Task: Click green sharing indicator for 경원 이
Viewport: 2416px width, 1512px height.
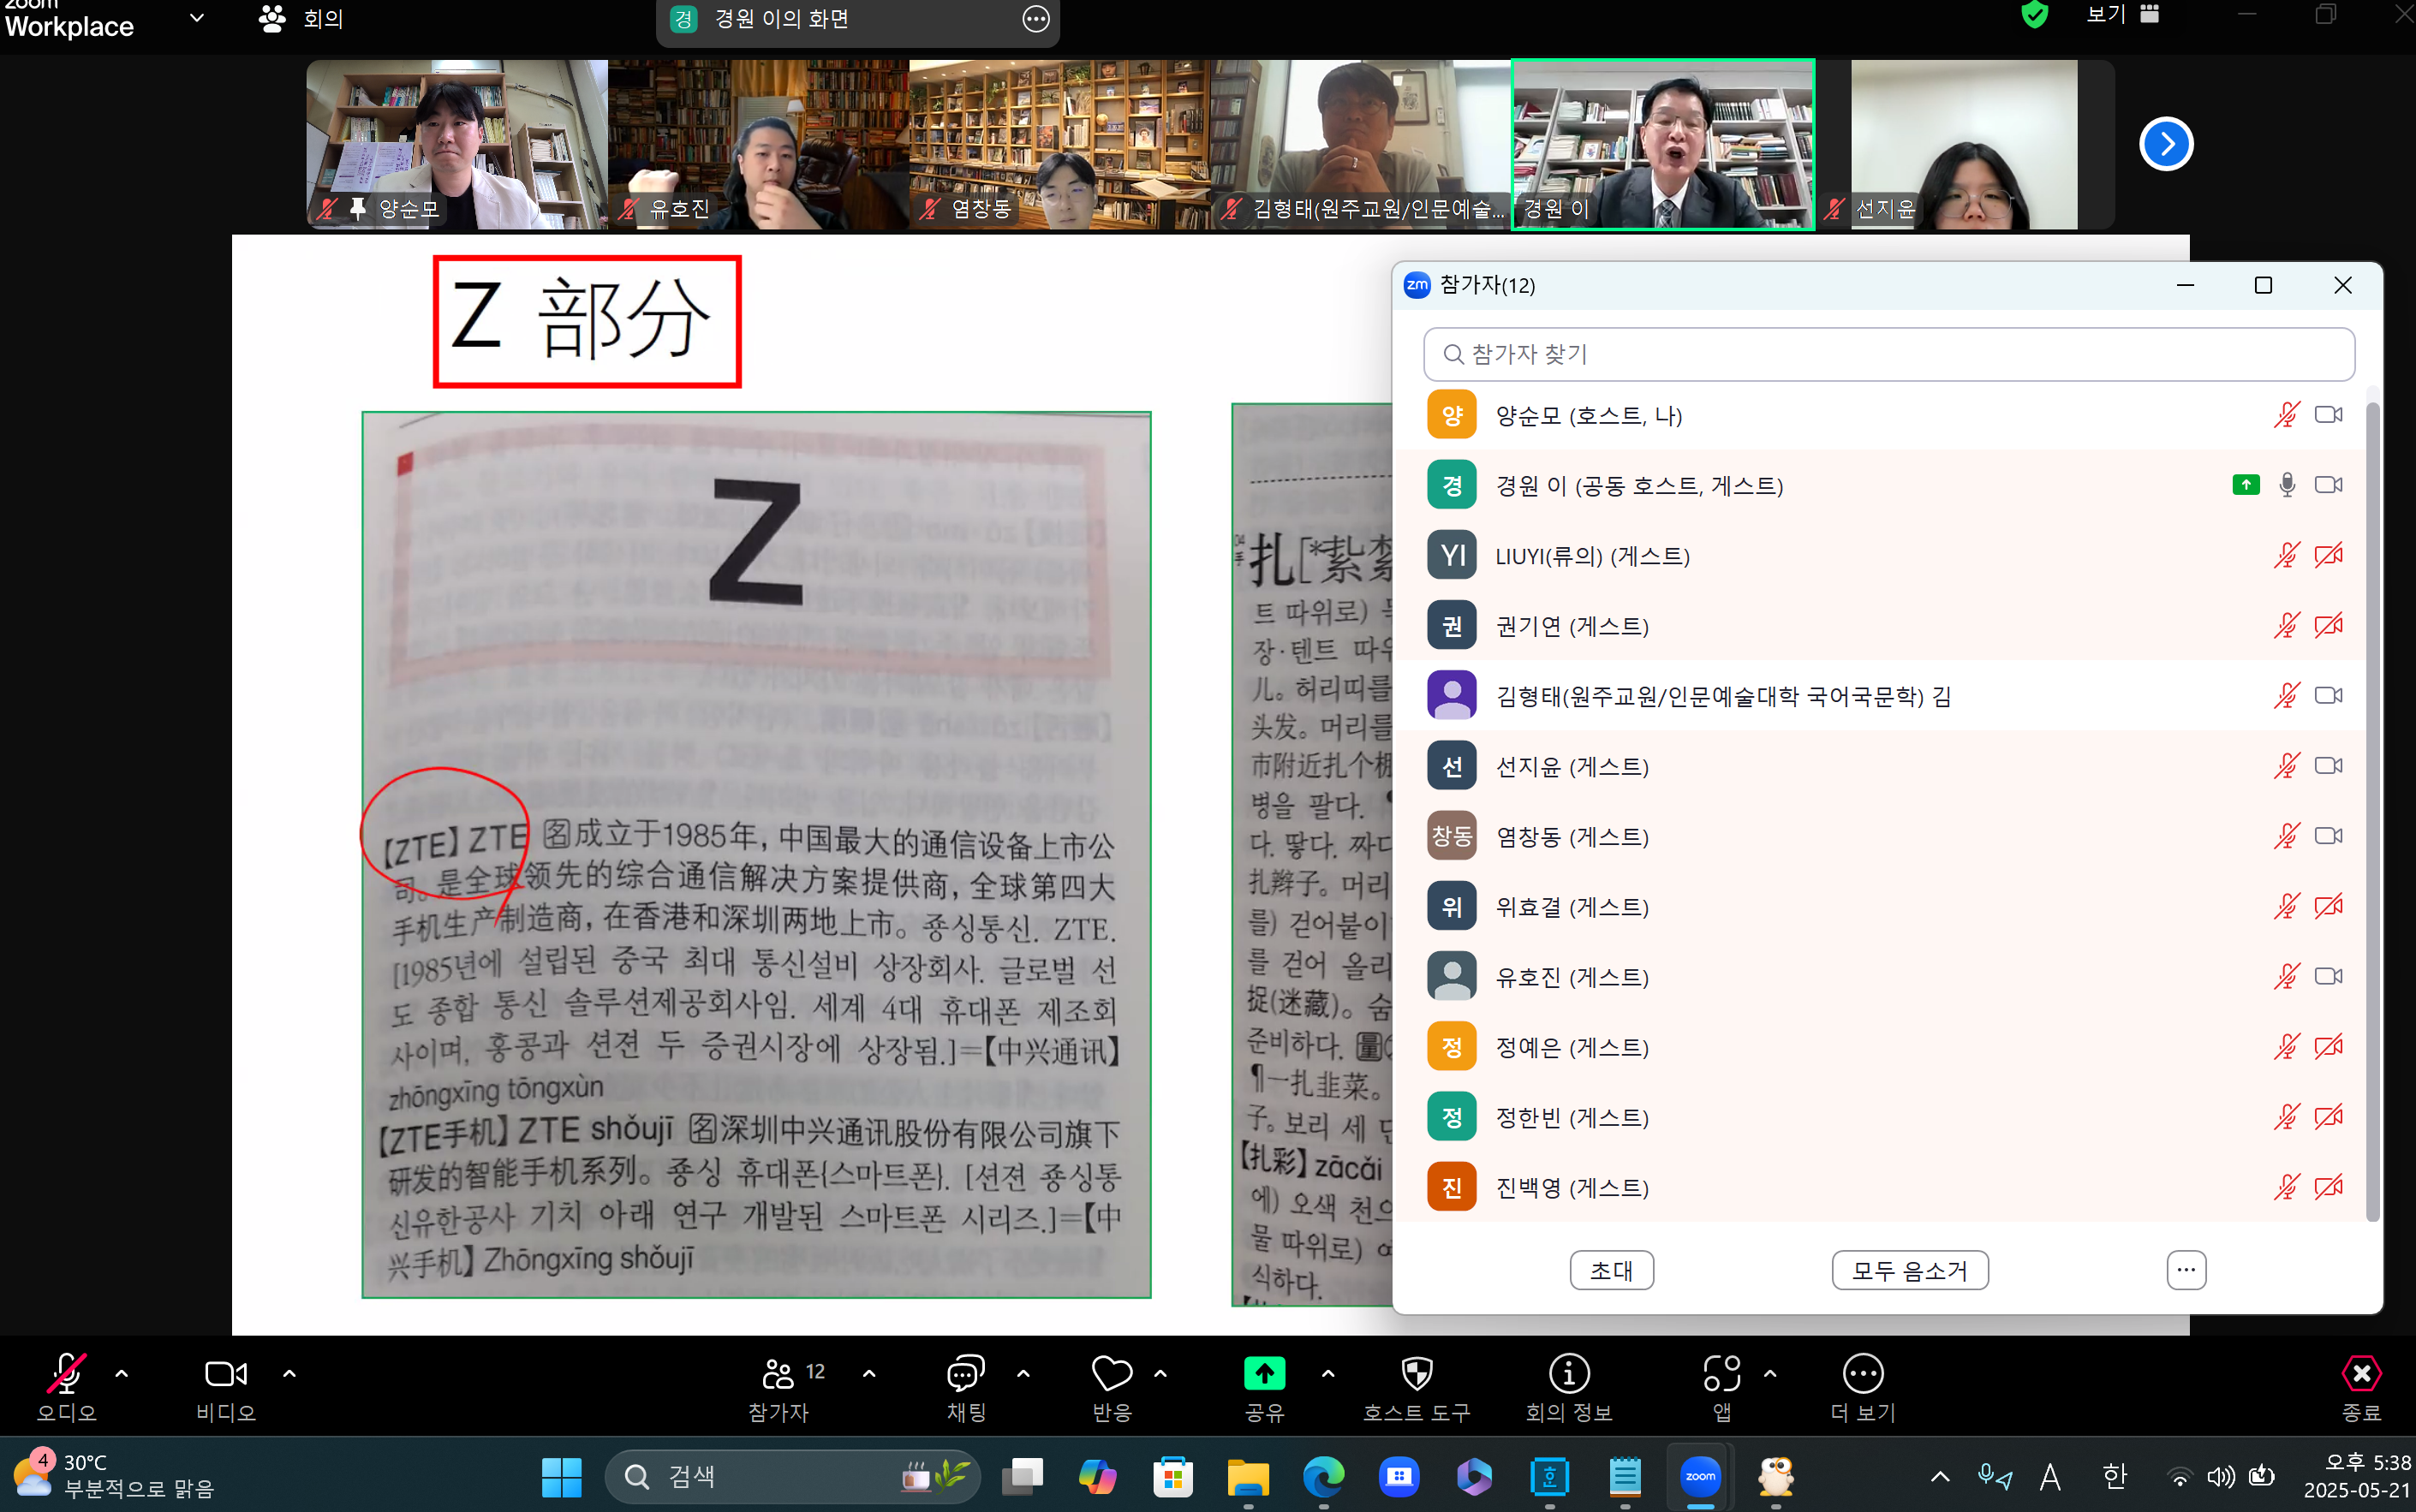Action: click(2246, 485)
